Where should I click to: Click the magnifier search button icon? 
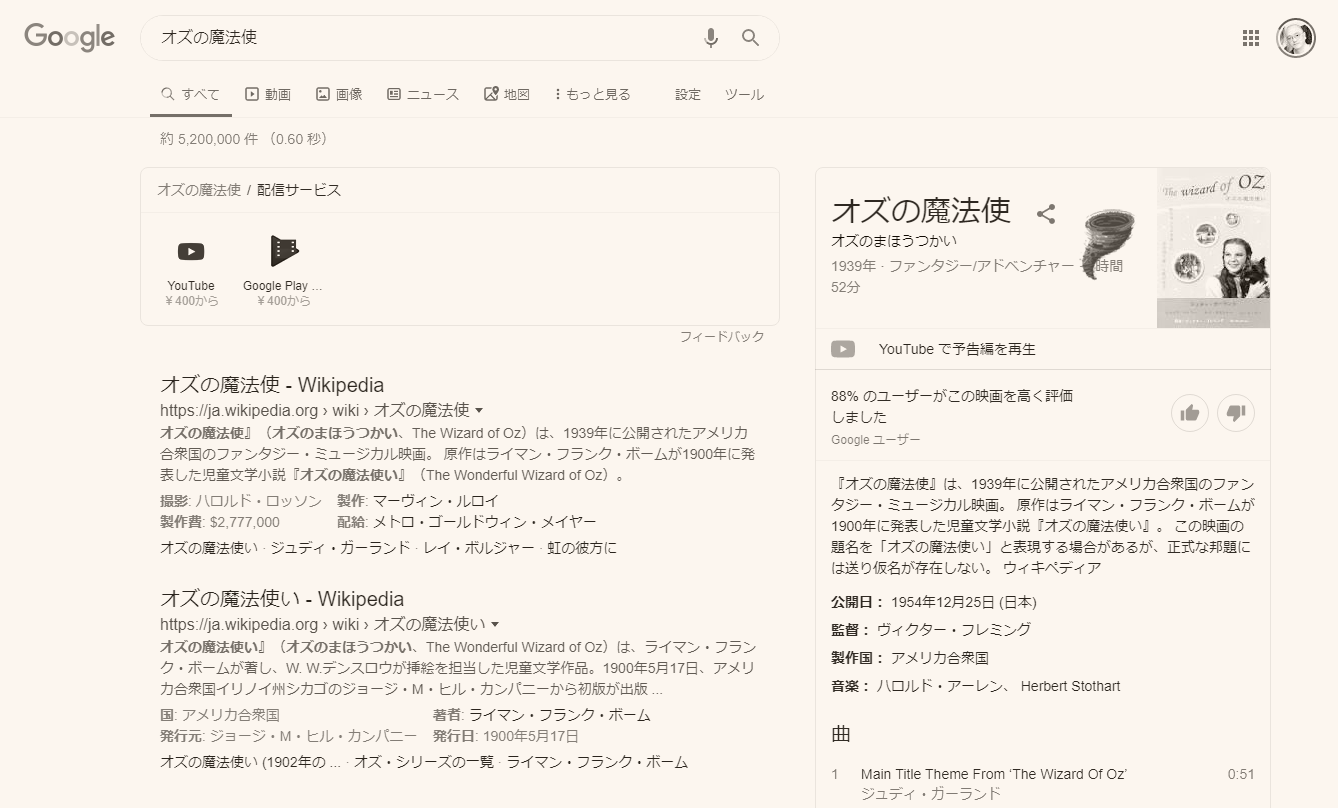click(x=750, y=38)
